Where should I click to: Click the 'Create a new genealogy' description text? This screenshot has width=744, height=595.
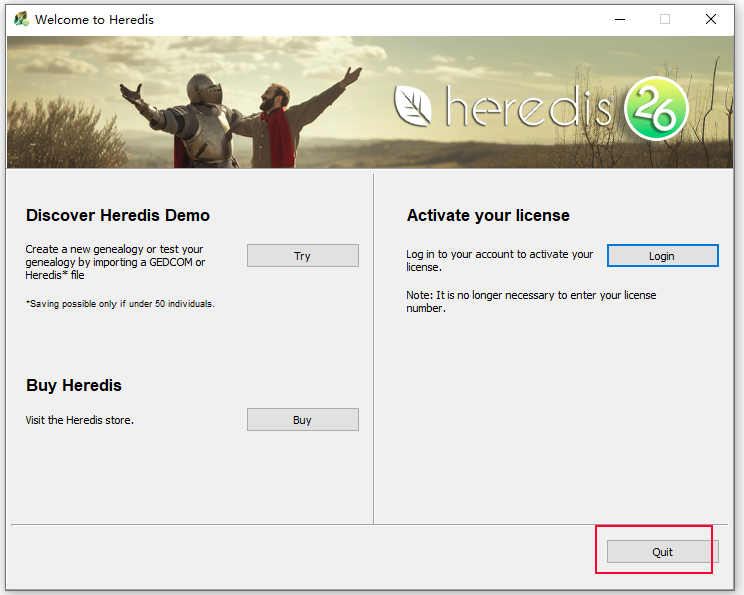click(115, 262)
